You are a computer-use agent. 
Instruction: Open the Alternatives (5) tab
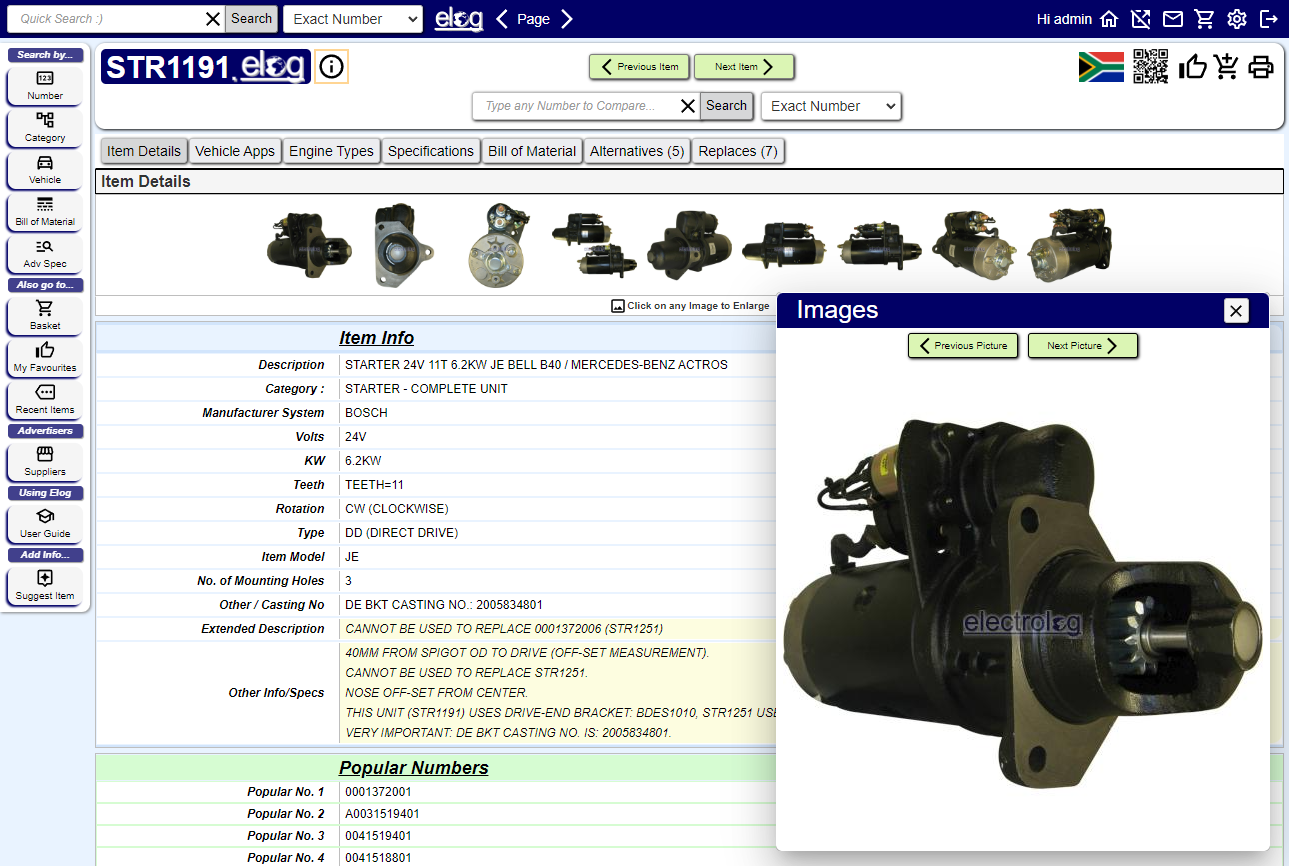tap(636, 151)
